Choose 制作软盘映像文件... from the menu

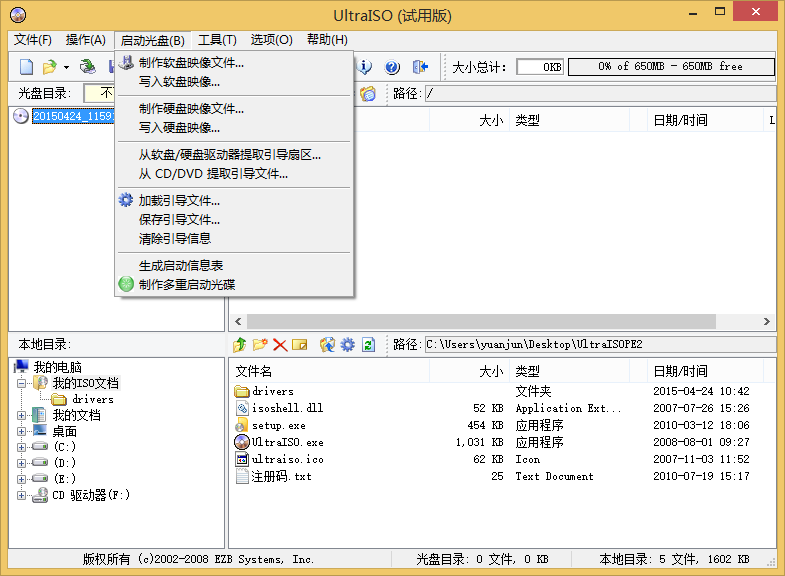(x=234, y=63)
